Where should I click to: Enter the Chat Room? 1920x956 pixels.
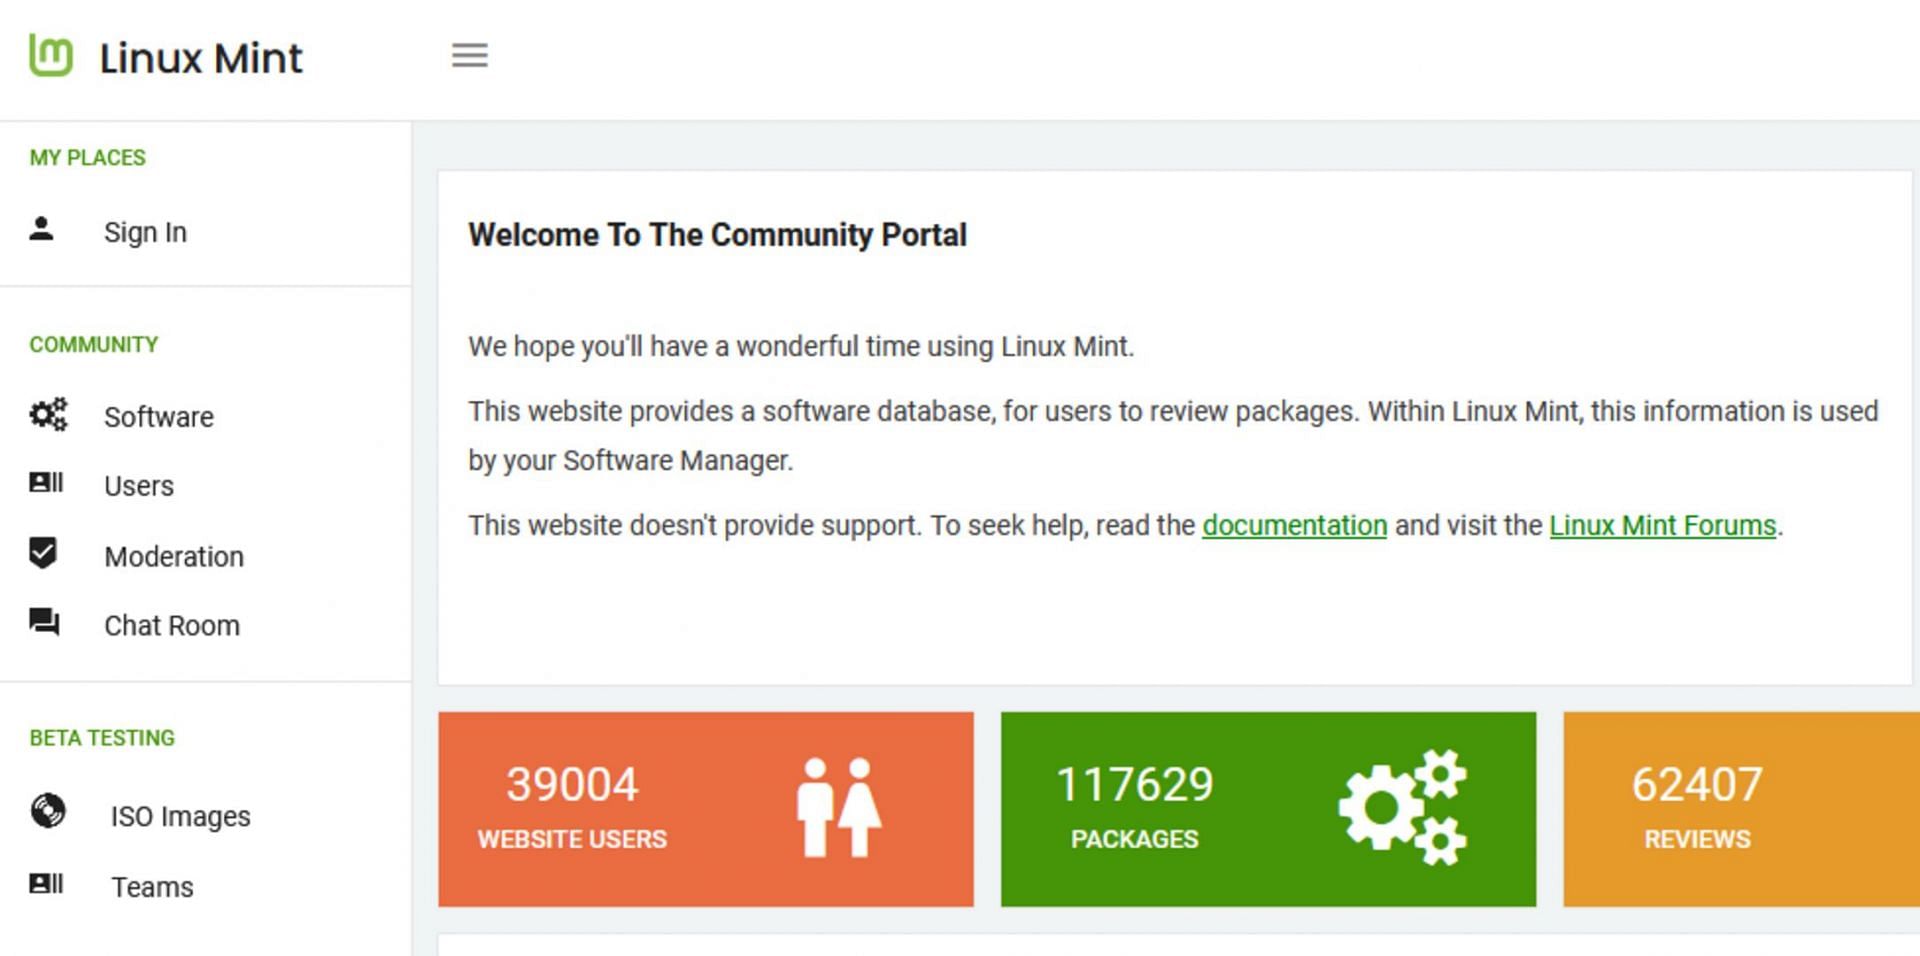pos(172,626)
